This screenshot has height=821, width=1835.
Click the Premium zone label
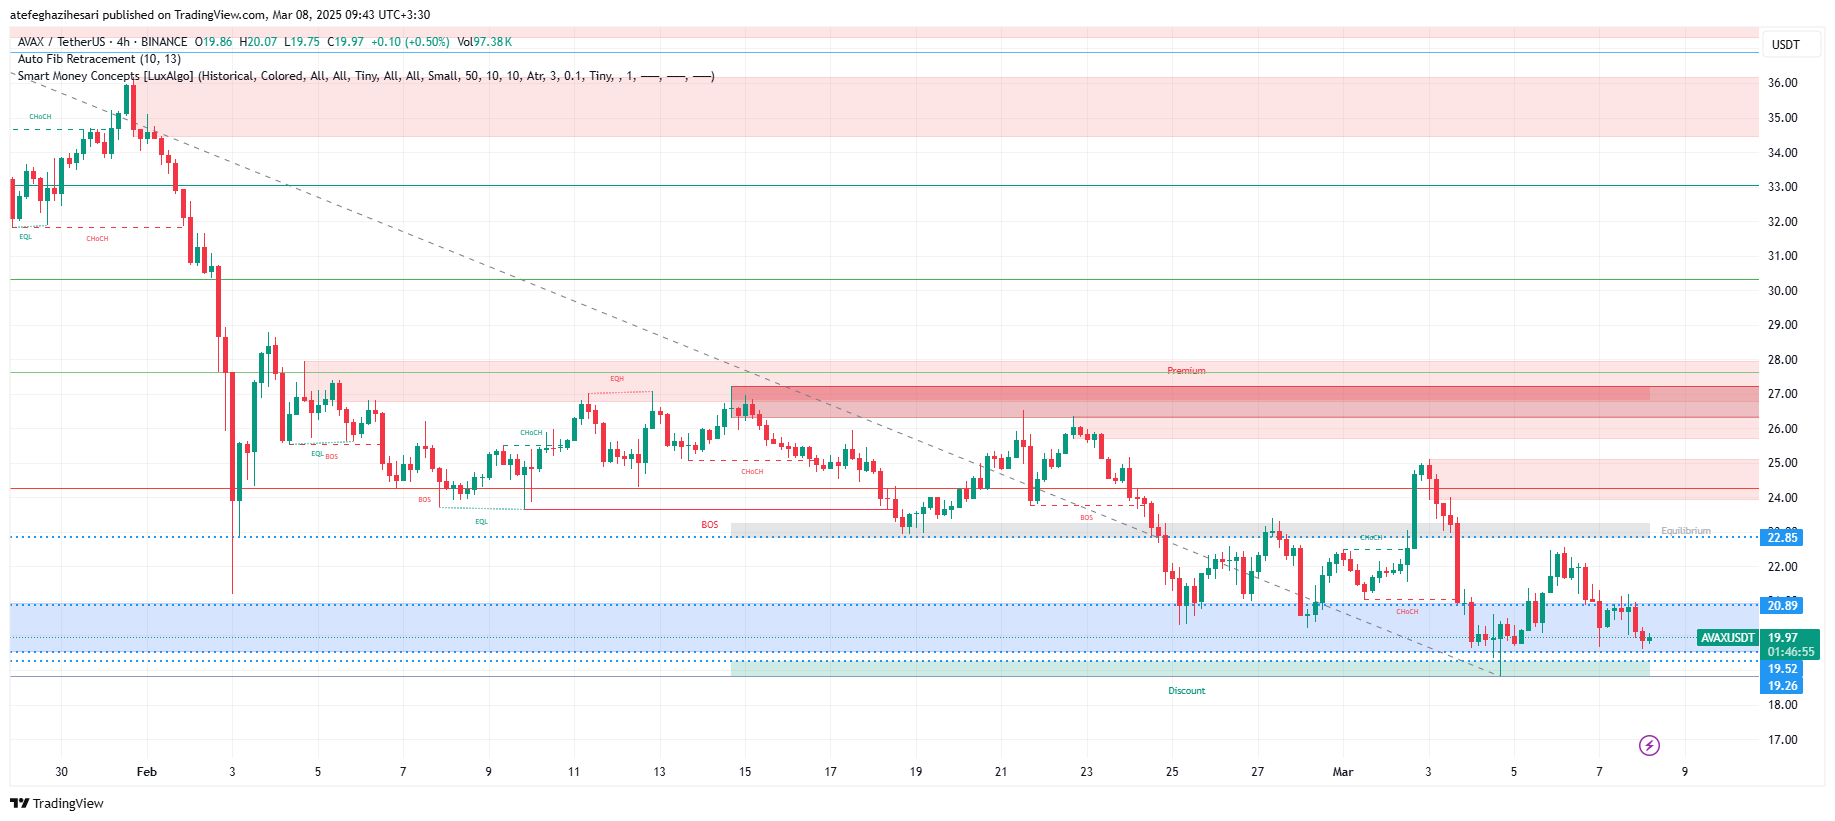click(x=1186, y=371)
